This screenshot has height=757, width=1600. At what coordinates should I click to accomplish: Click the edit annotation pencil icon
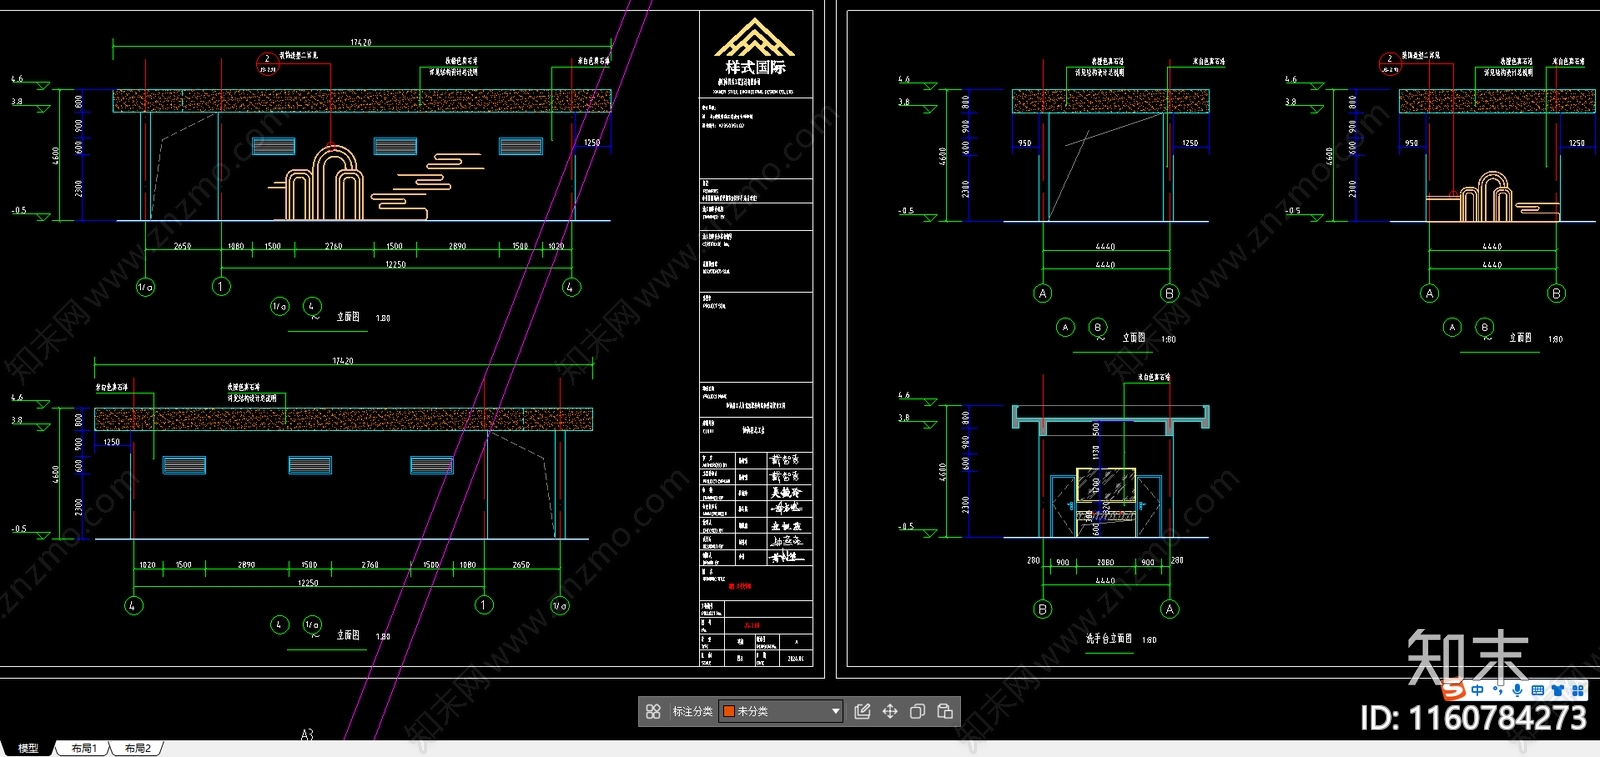[x=862, y=711]
